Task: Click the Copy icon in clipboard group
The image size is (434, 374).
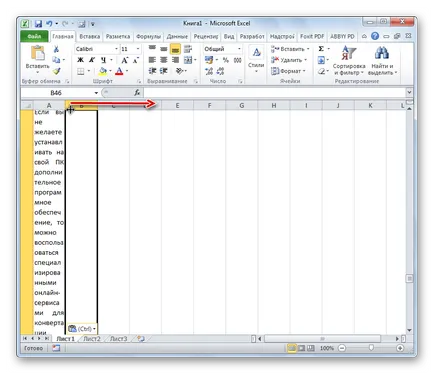Action: 56,60
